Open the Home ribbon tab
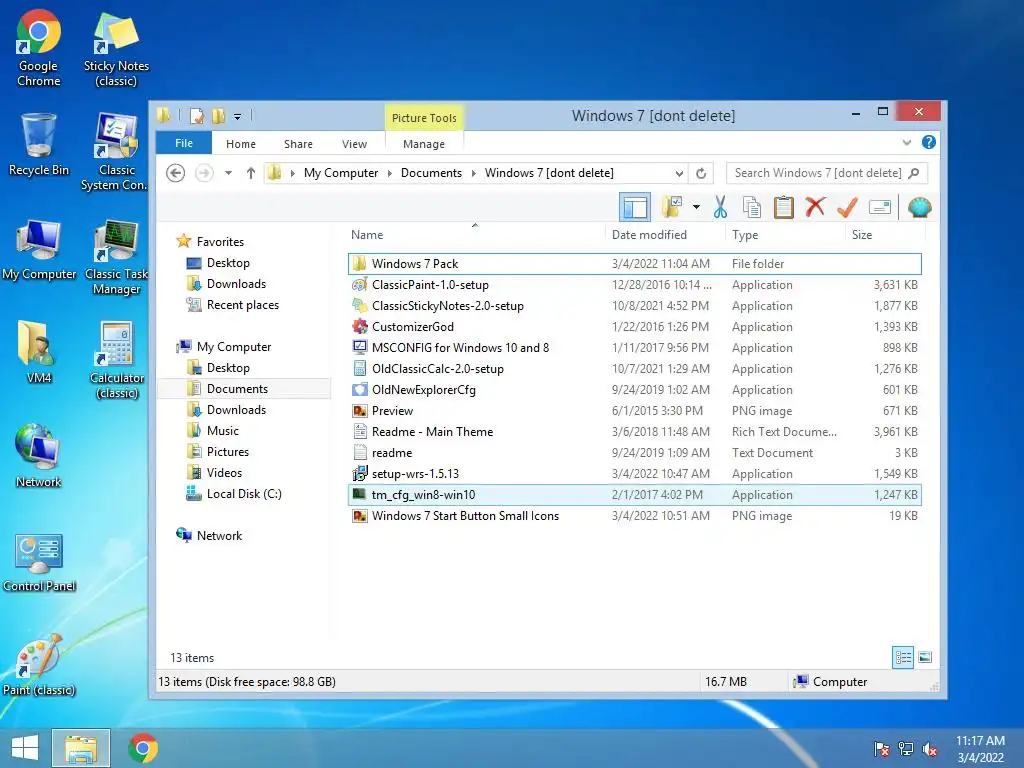 point(241,144)
